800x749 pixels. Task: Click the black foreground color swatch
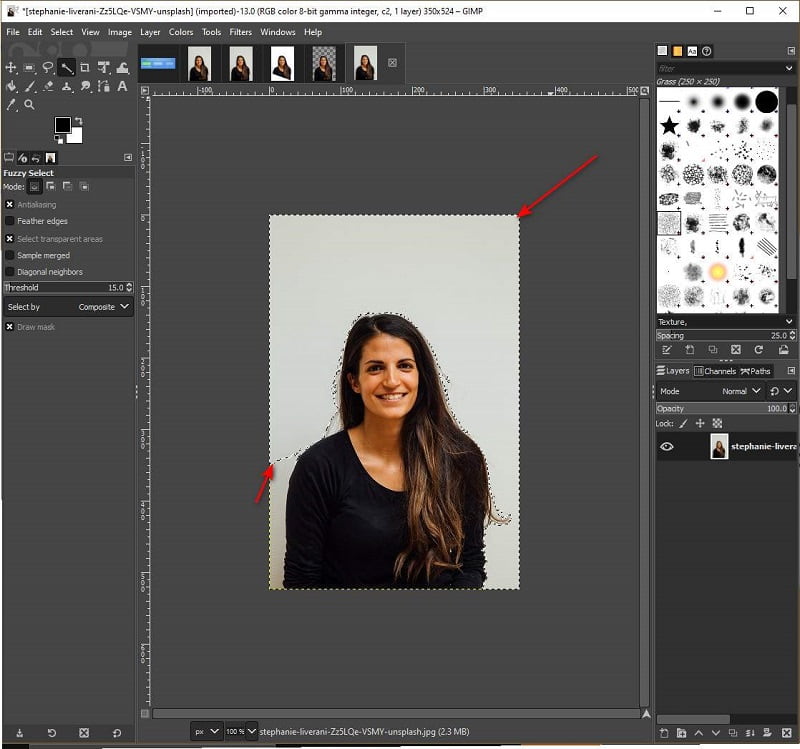[62, 125]
